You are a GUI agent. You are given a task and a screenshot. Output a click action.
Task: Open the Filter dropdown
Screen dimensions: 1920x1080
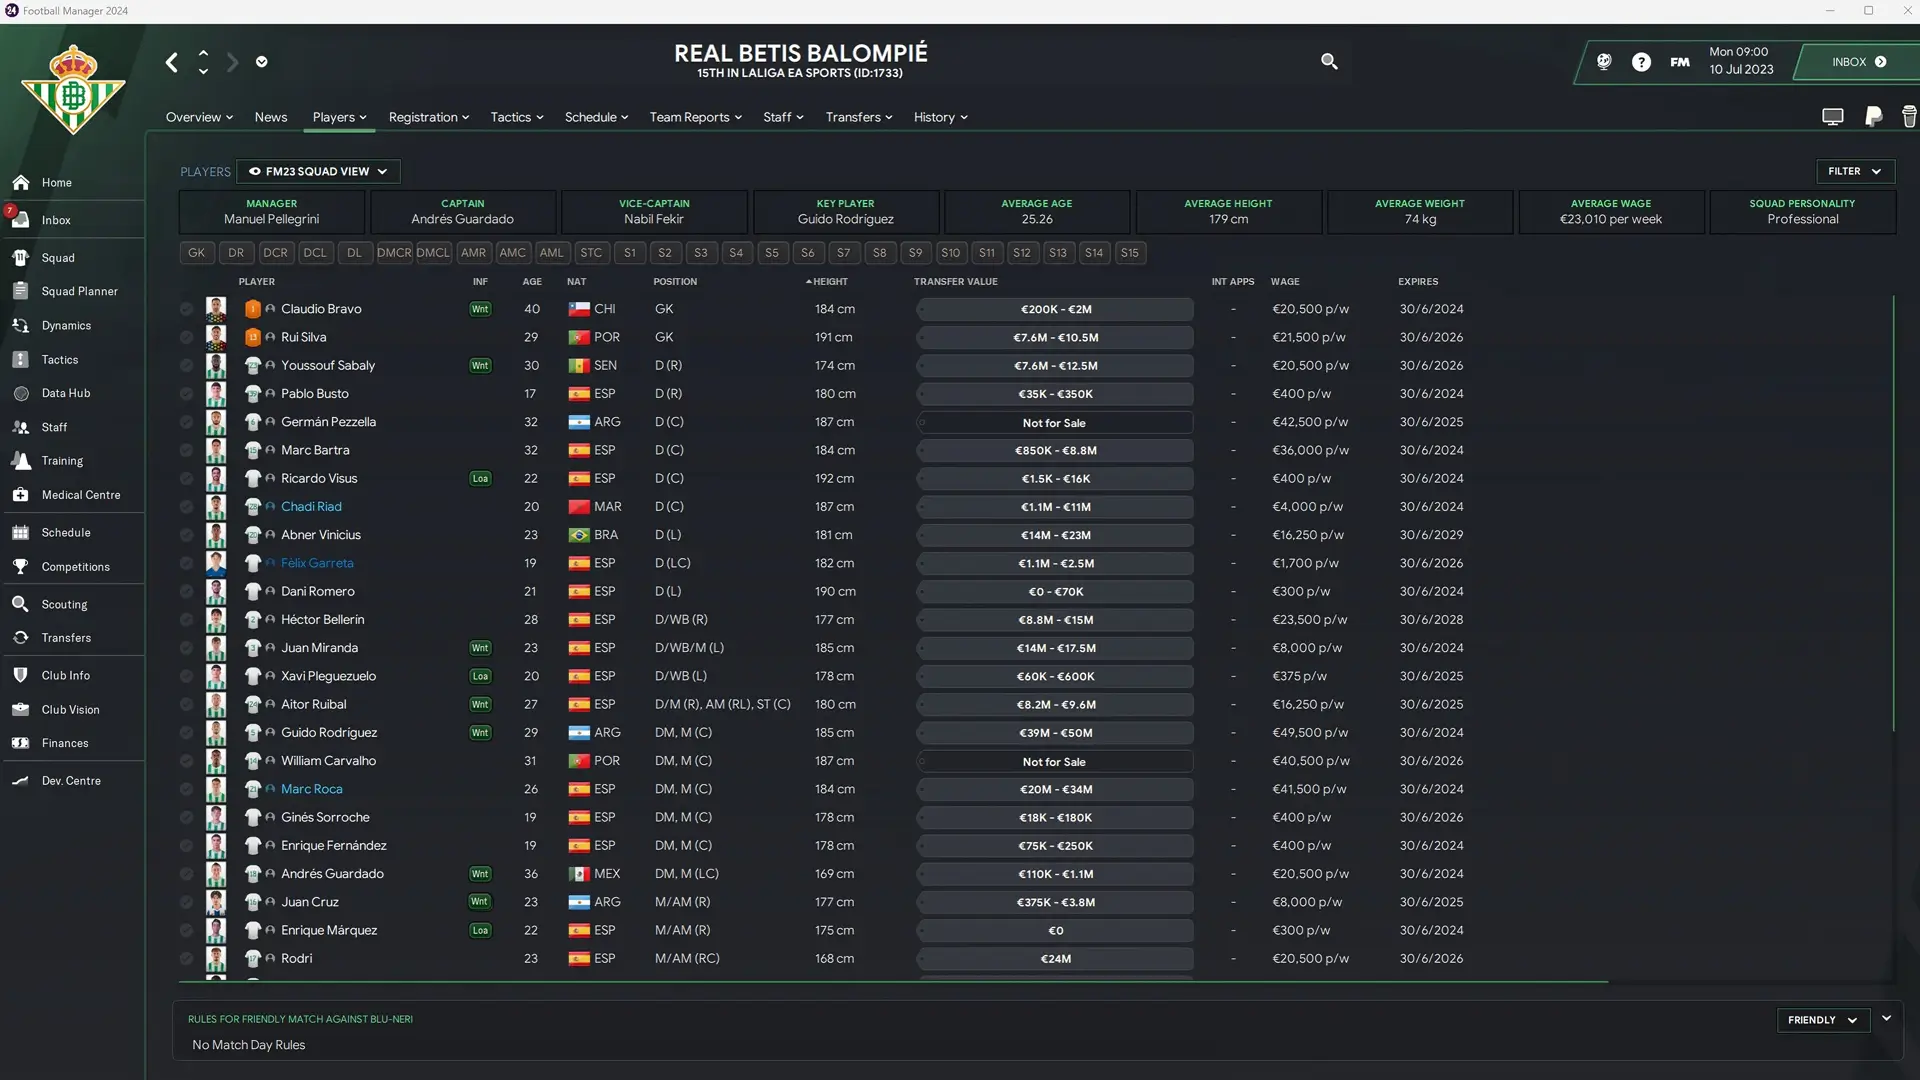(1855, 171)
